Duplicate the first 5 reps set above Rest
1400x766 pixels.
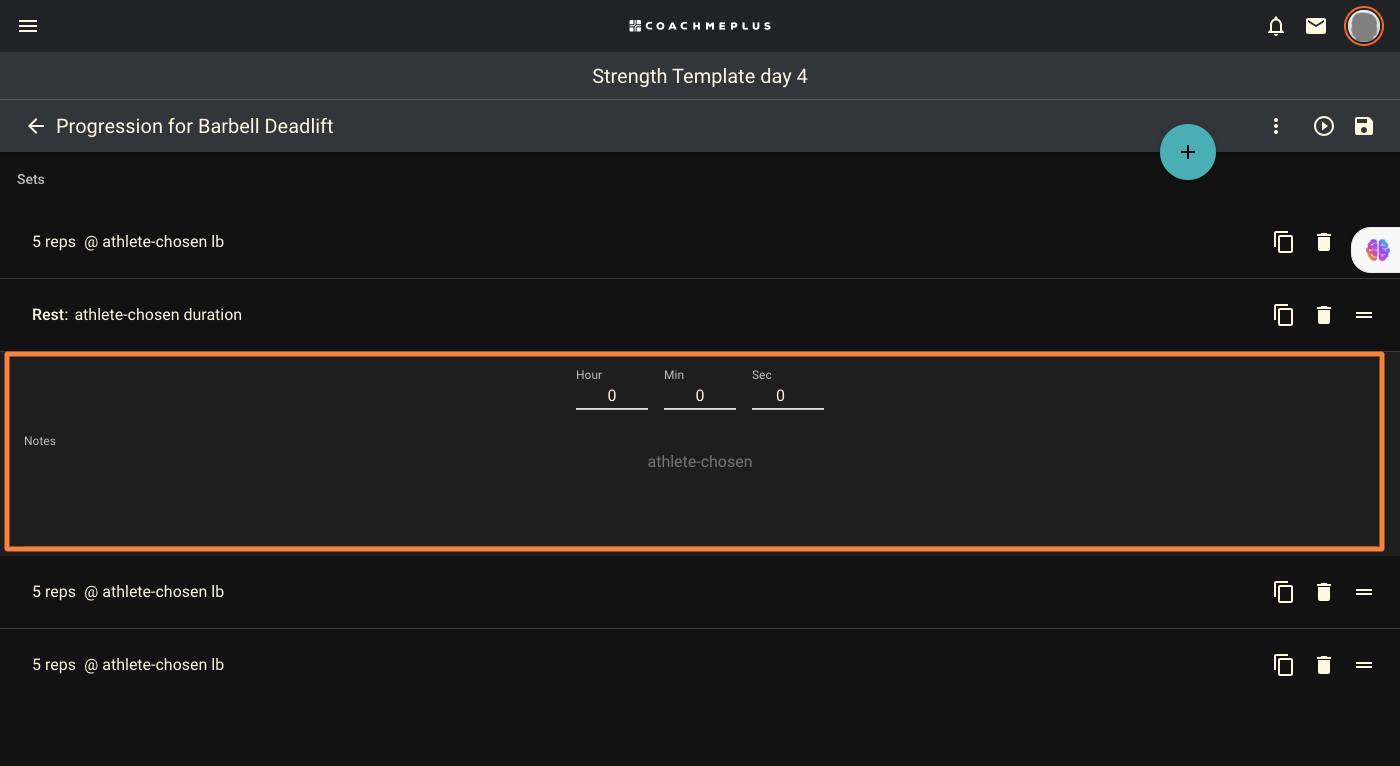click(x=1284, y=242)
